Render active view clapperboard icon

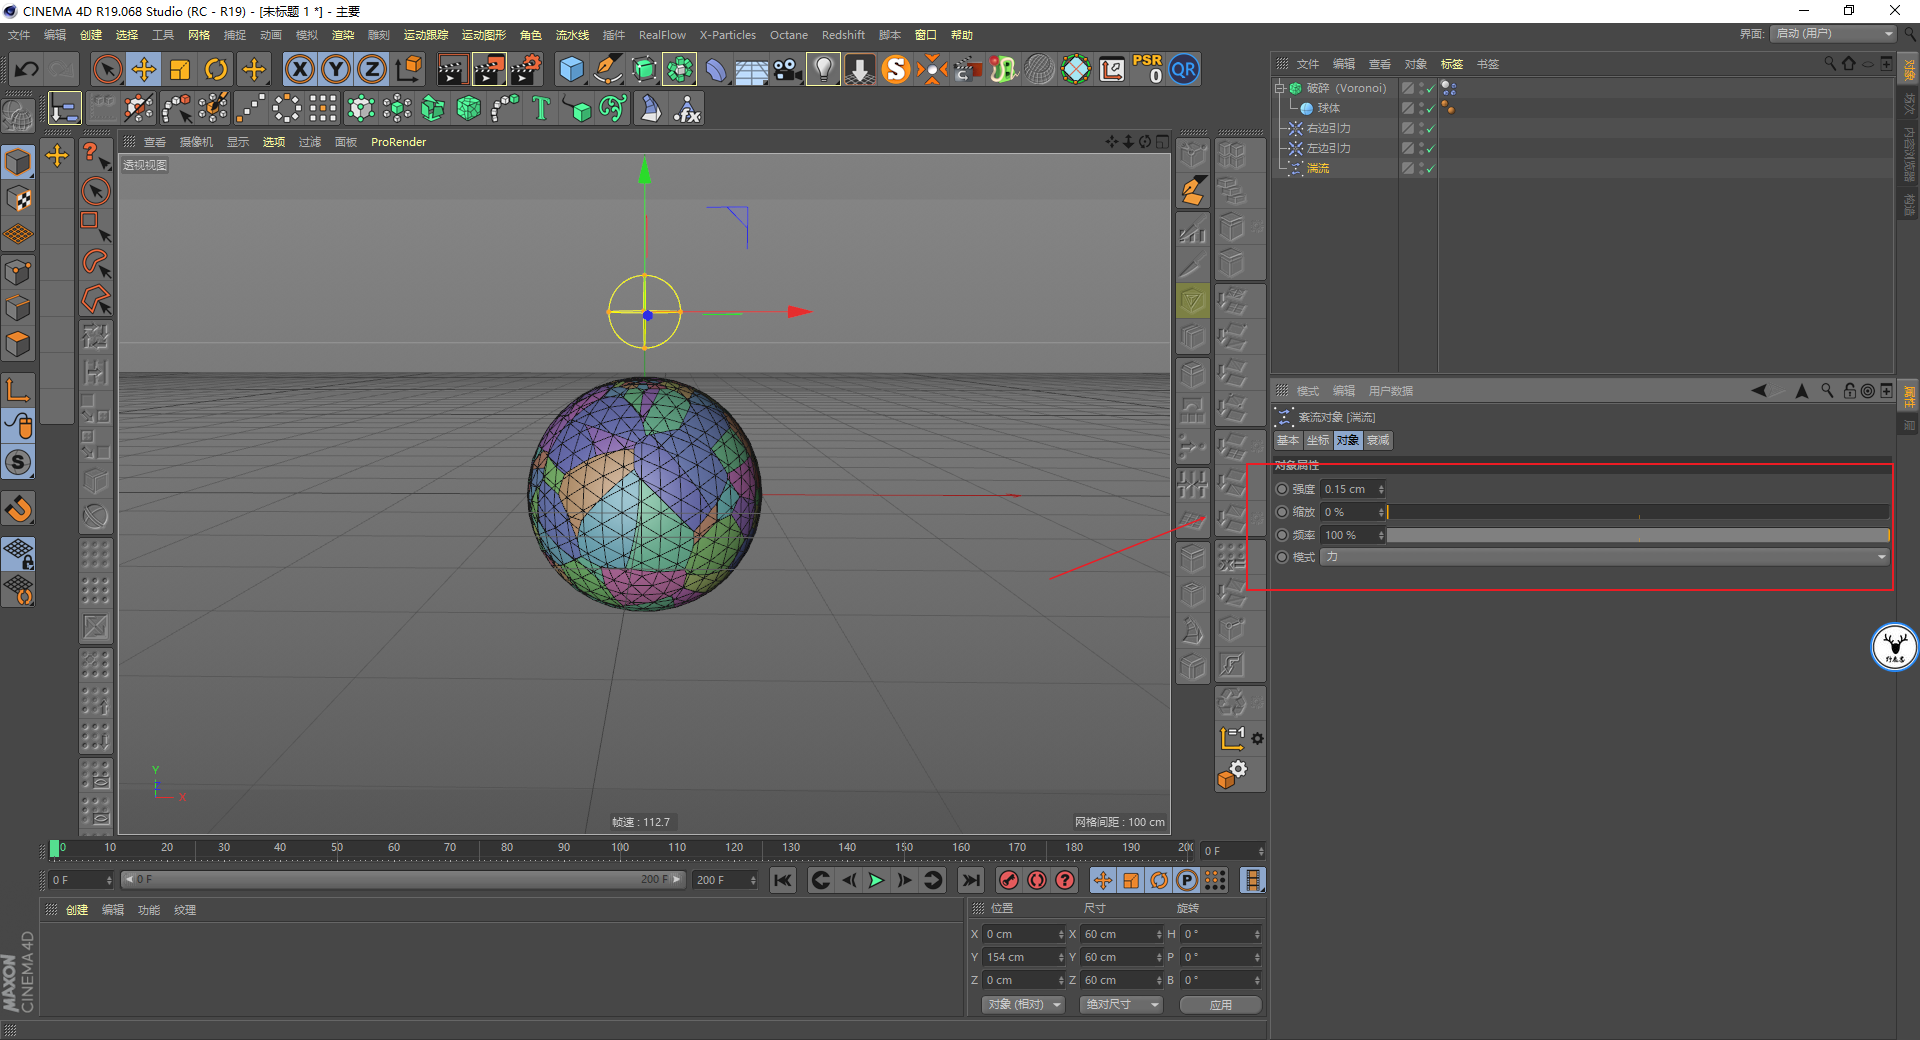[452, 69]
